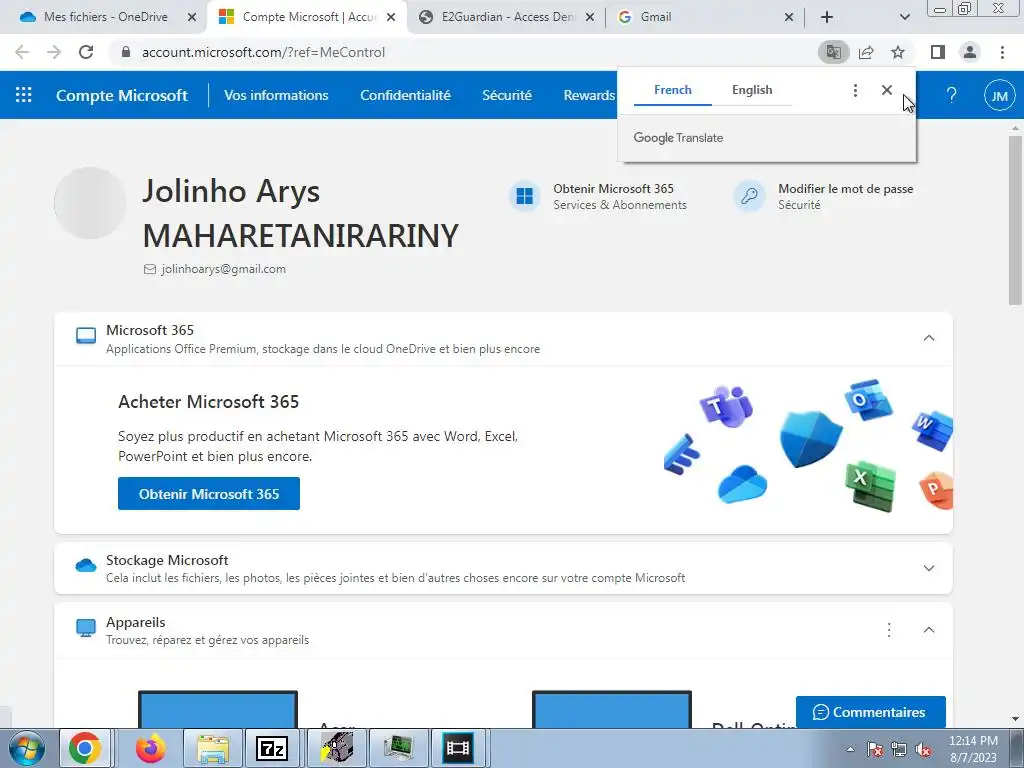Open Microsoft help question mark
The width and height of the screenshot is (1024, 768).
pos(952,95)
